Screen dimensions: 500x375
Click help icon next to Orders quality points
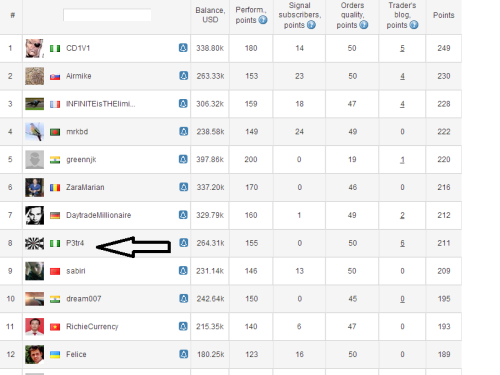pos(364,25)
